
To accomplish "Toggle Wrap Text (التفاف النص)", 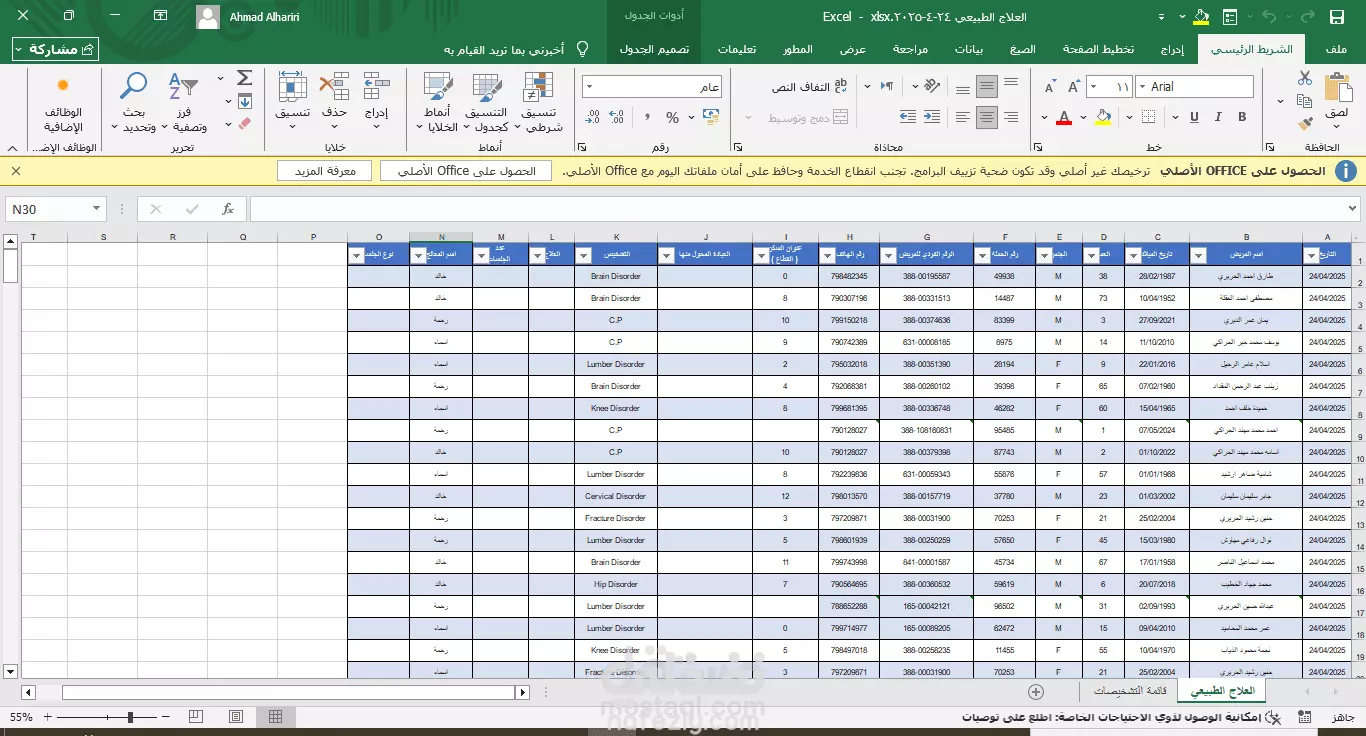I will tap(810, 87).
